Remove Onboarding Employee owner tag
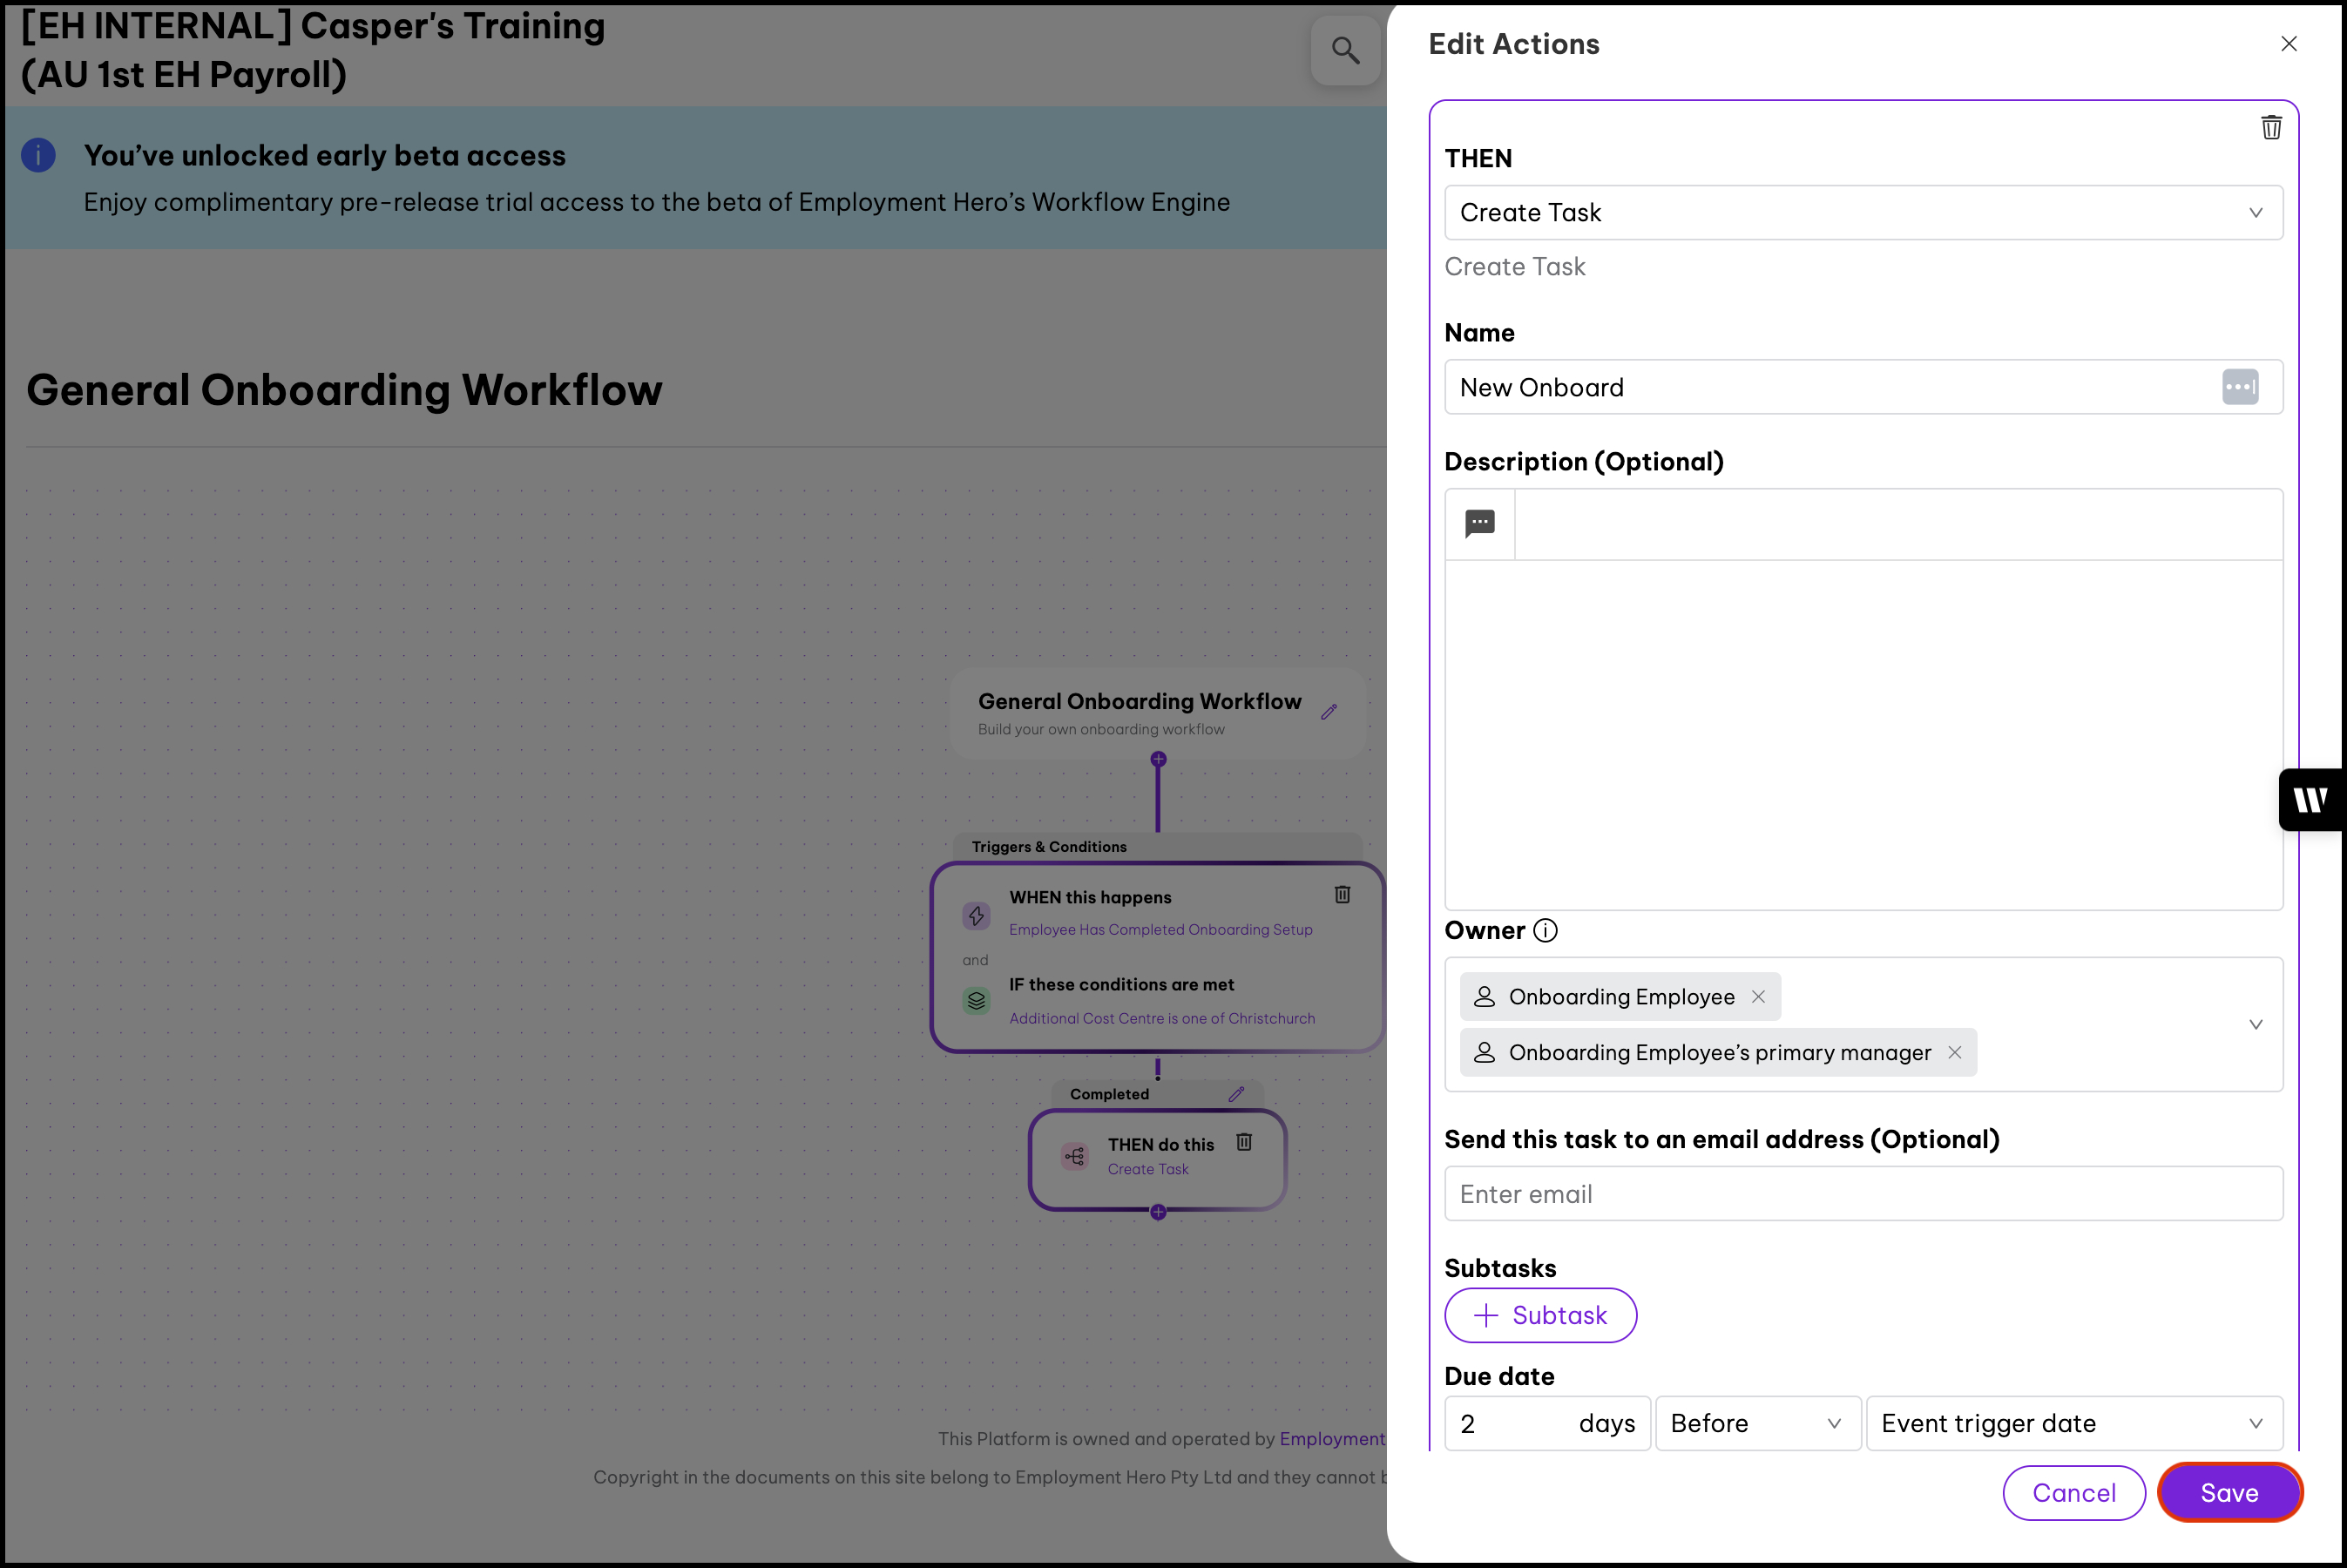The width and height of the screenshot is (2347, 1568). click(1758, 997)
